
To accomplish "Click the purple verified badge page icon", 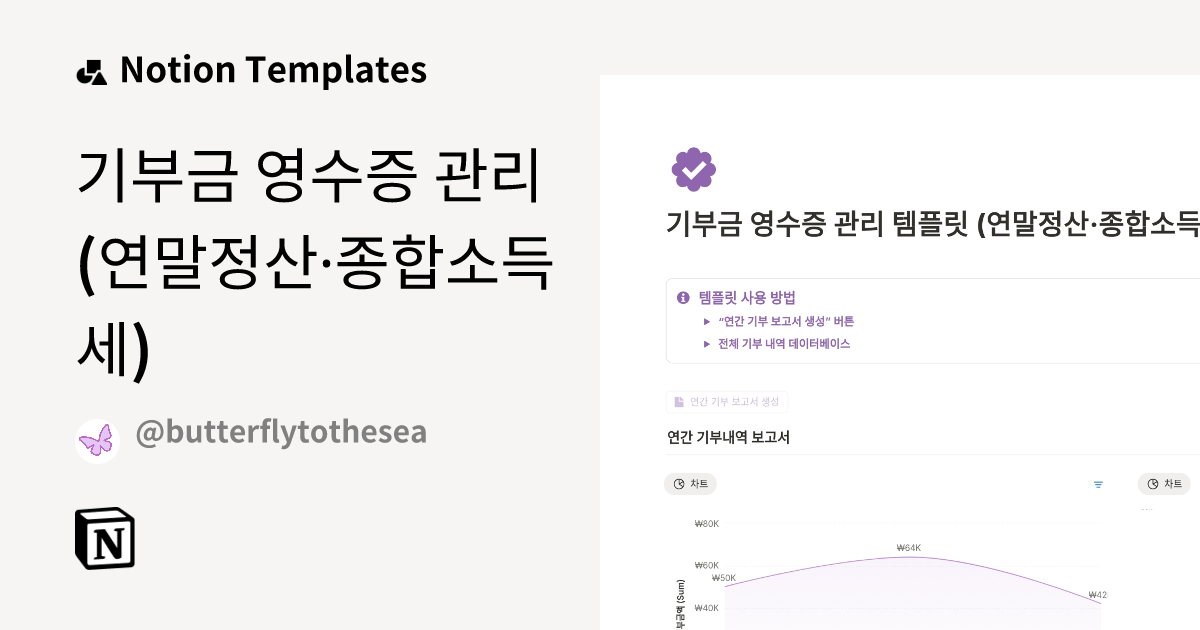I will 693,169.
